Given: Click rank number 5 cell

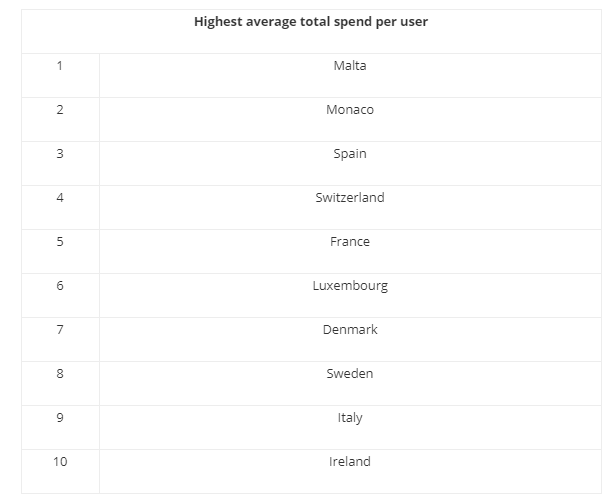Looking at the screenshot, I should [x=60, y=242].
